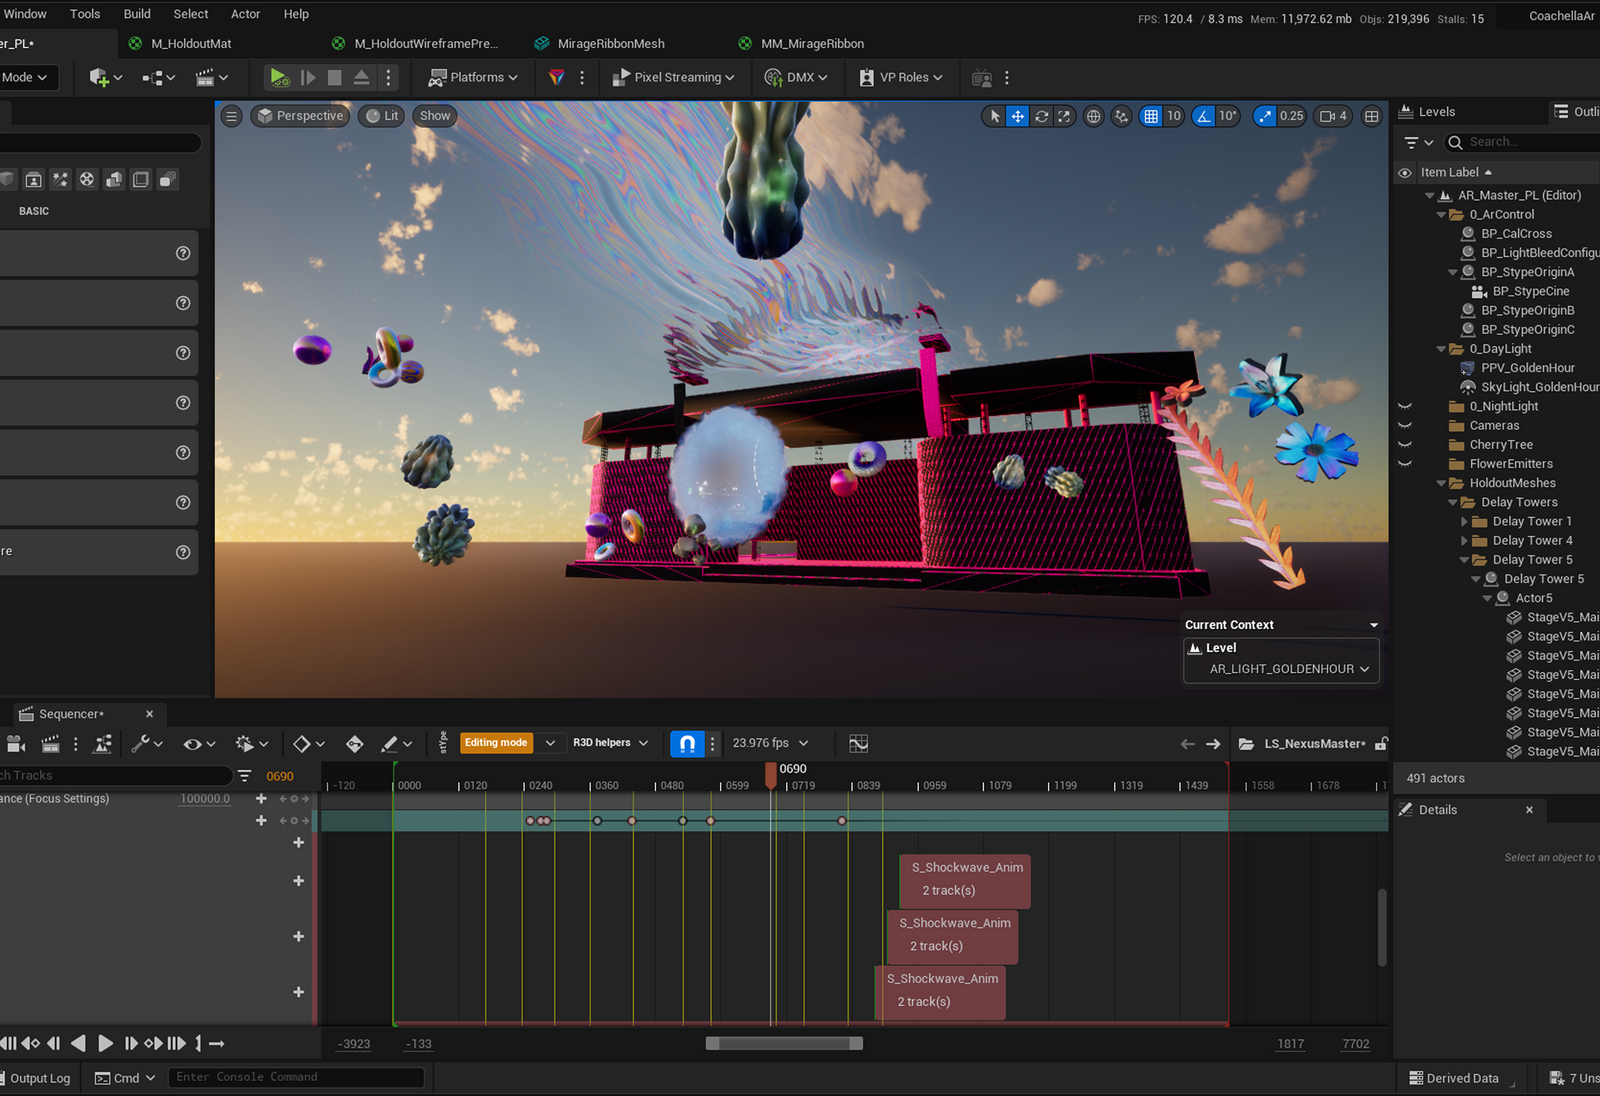Select the translate move tool in viewport

point(1017,116)
